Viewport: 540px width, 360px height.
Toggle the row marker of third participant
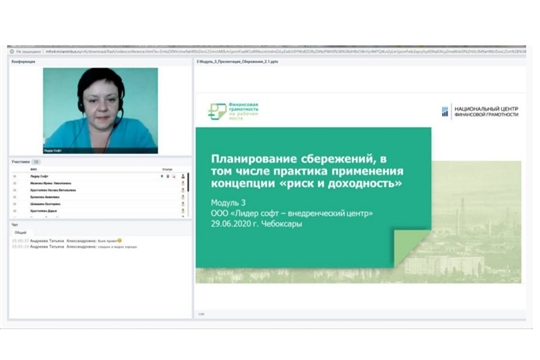pos(14,190)
